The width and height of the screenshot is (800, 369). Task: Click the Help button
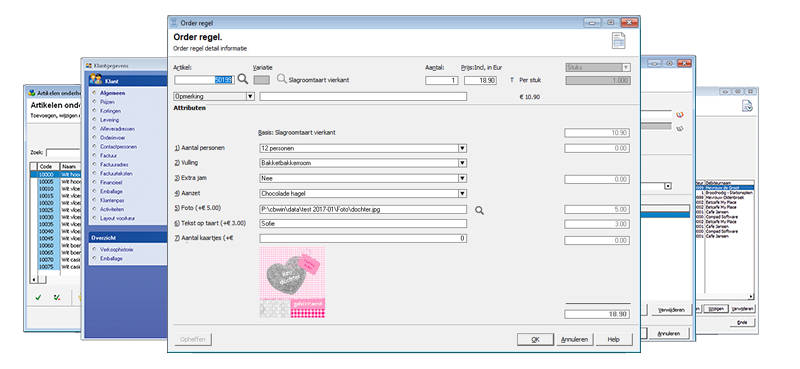click(614, 339)
